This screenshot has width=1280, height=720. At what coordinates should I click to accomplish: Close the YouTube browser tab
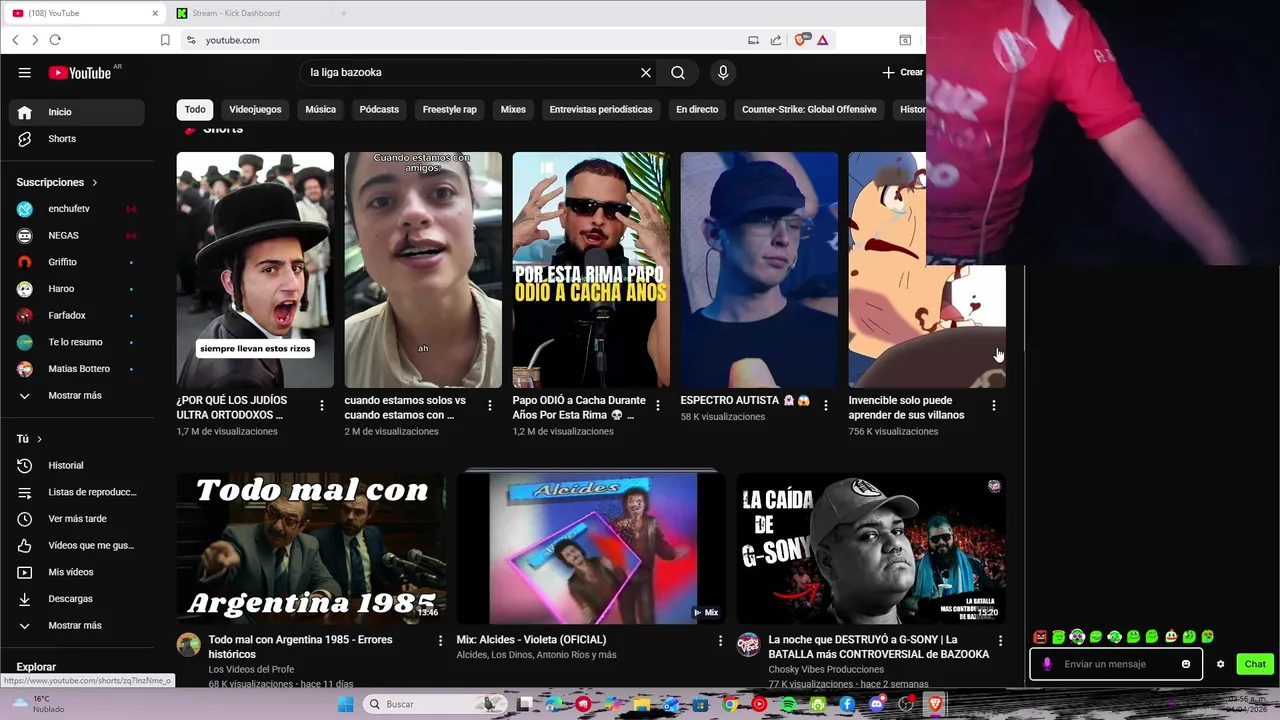[x=155, y=13]
